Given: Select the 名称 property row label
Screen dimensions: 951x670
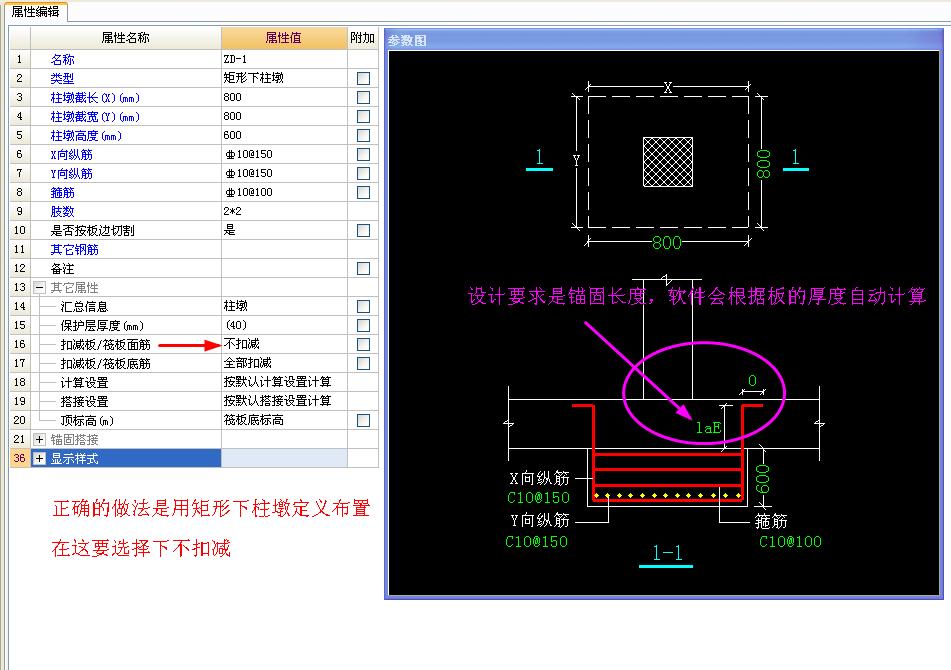Looking at the screenshot, I should [x=62, y=59].
